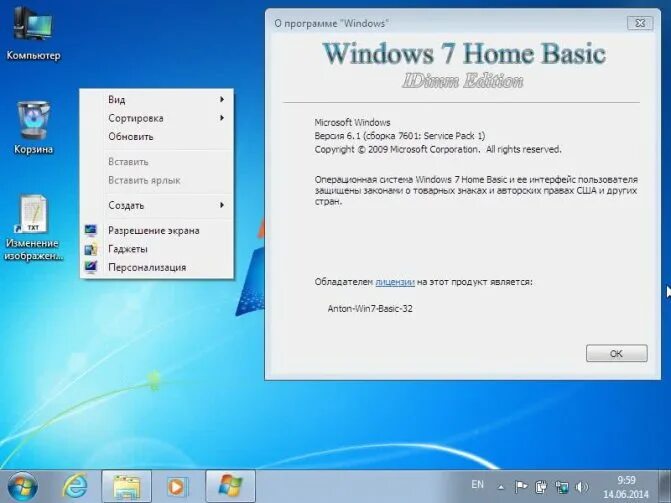Show hidden tray icons arrow
The height and width of the screenshot is (503, 671).
(x=500, y=487)
